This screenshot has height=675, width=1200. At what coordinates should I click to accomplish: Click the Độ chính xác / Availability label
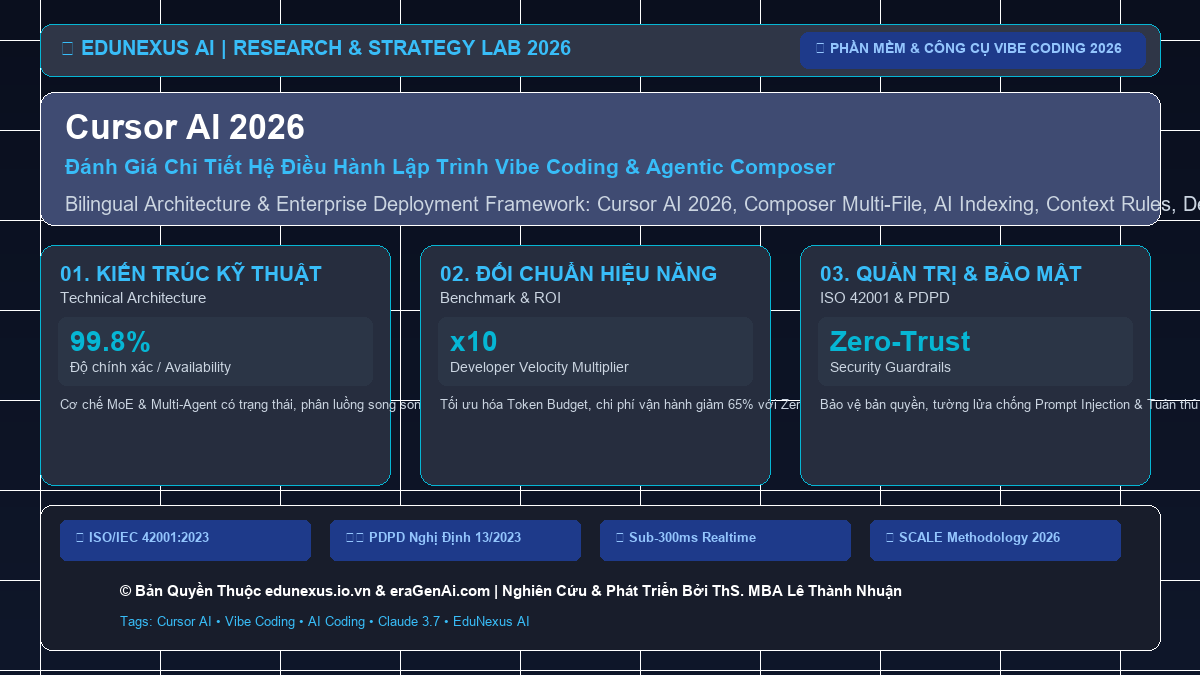(x=150, y=367)
